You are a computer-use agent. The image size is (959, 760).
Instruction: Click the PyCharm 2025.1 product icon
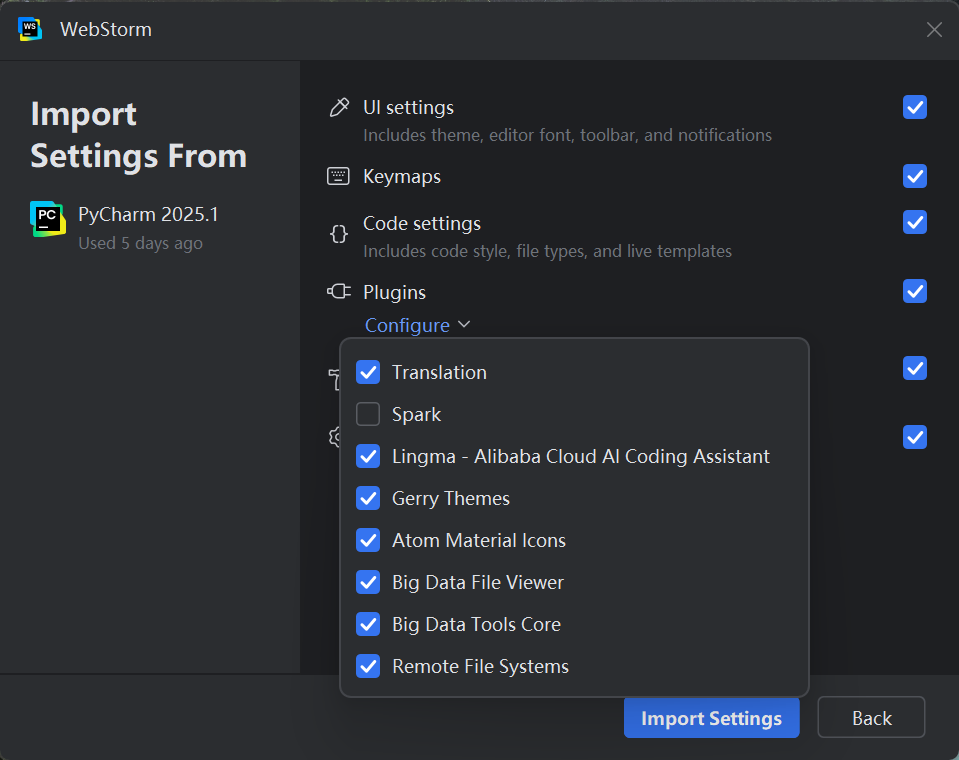(x=47, y=219)
